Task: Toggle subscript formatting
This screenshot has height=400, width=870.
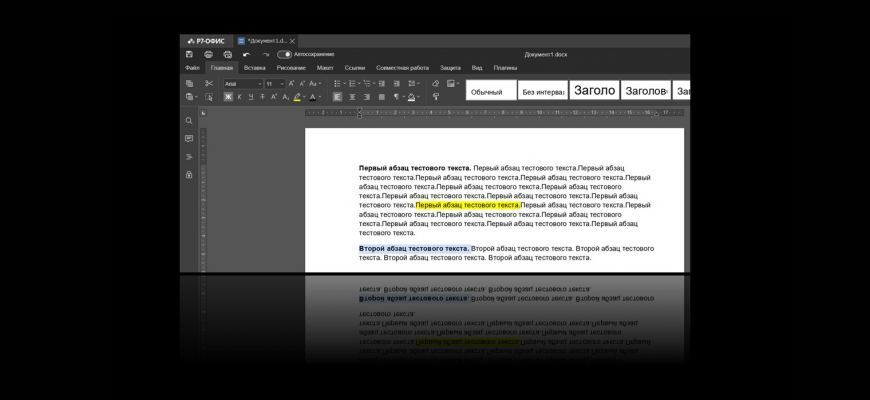Action: tap(286, 97)
